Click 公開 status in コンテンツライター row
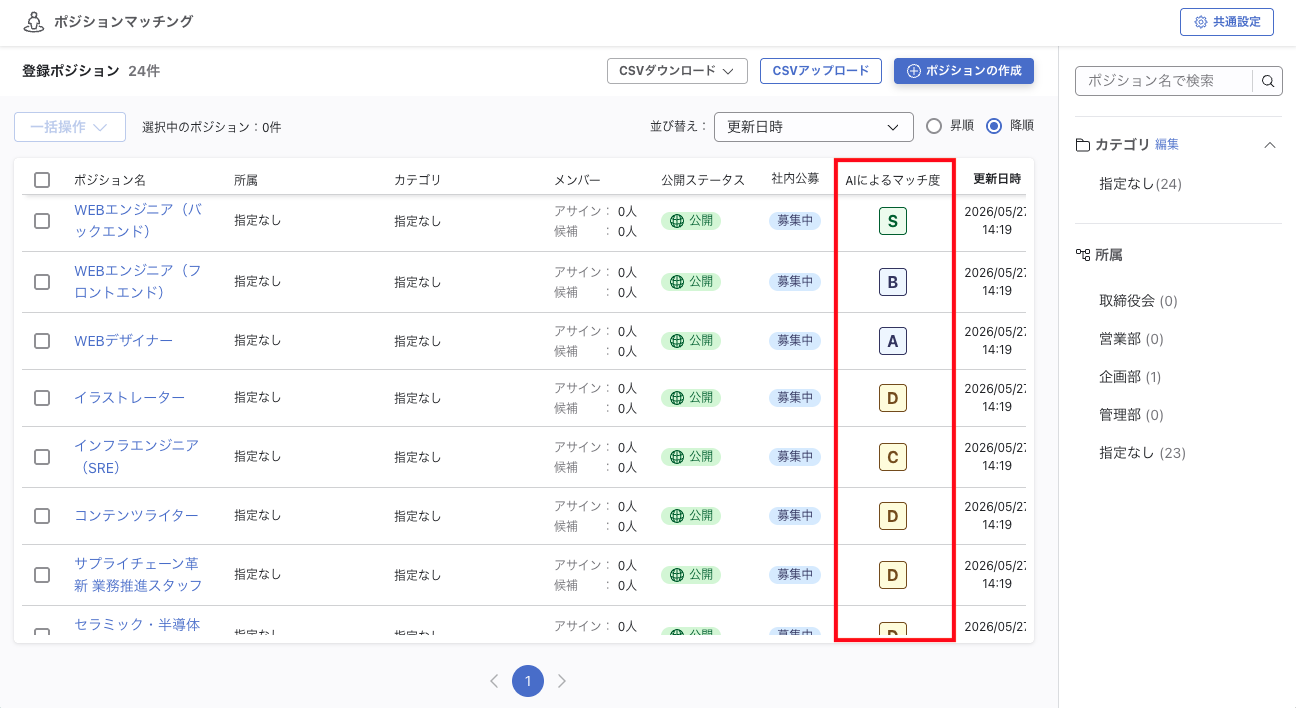Viewport: 1296px width, 708px height. pos(691,516)
